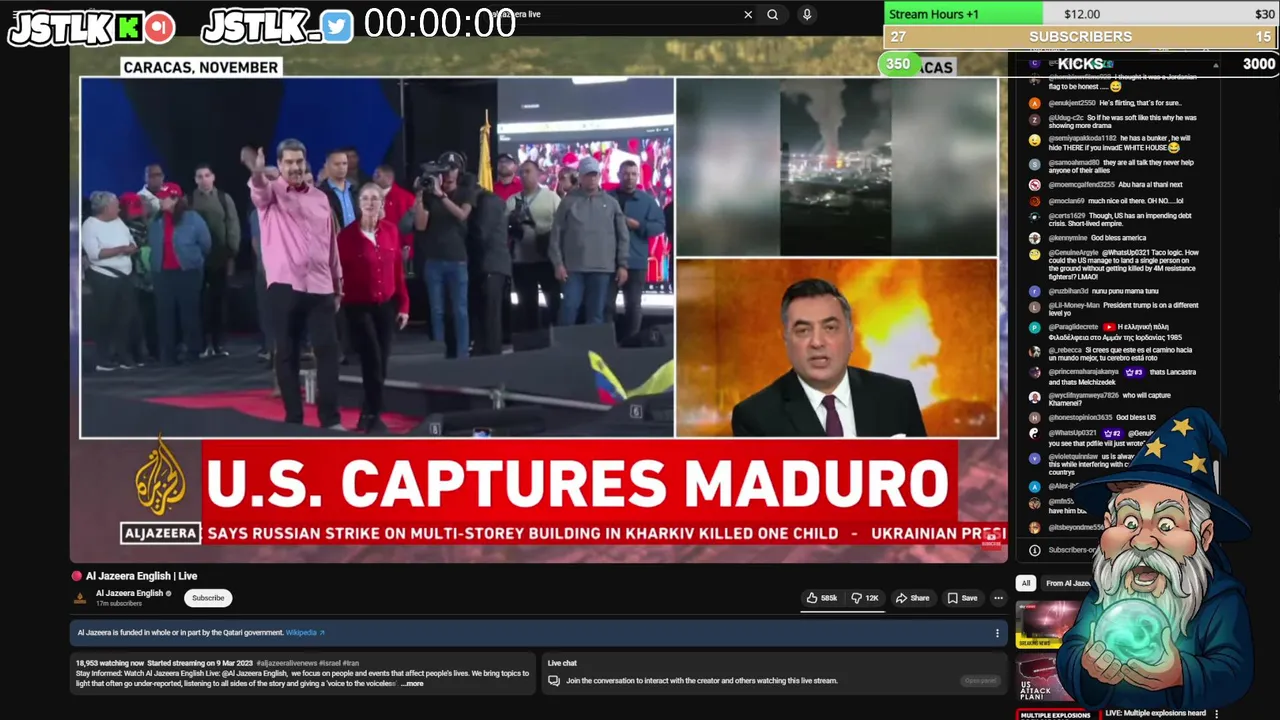Click the Twitter bird icon in overlay

pyautogui.click(x=338, y=27)
